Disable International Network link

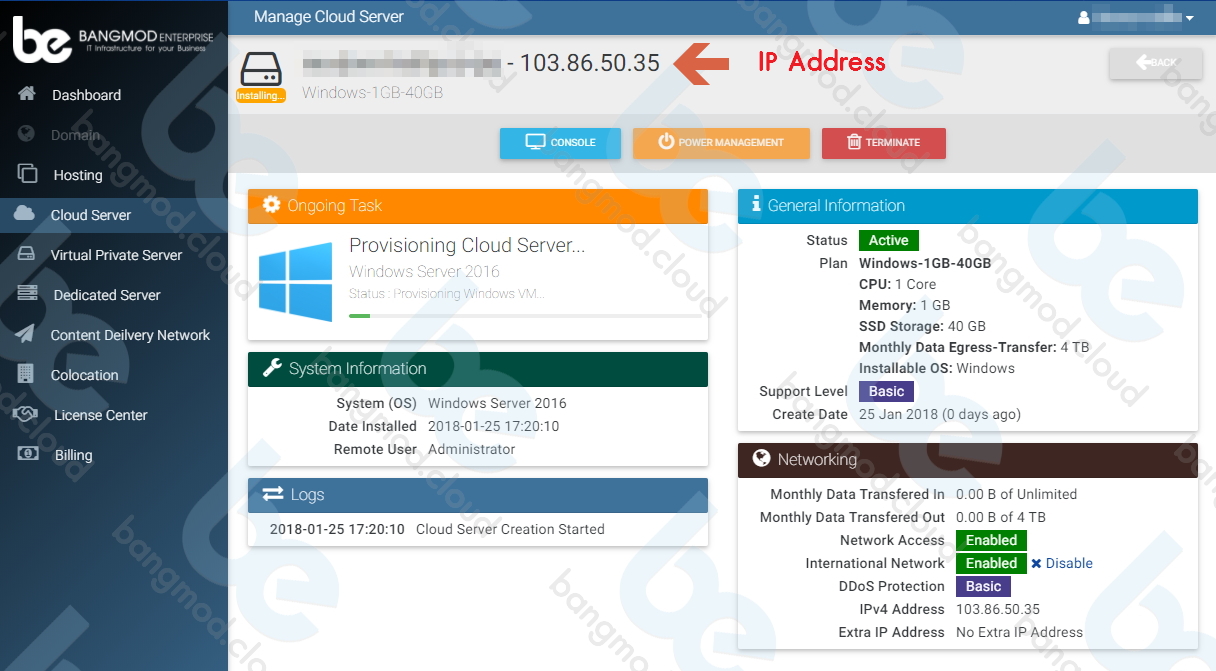tap(1062, 563)
